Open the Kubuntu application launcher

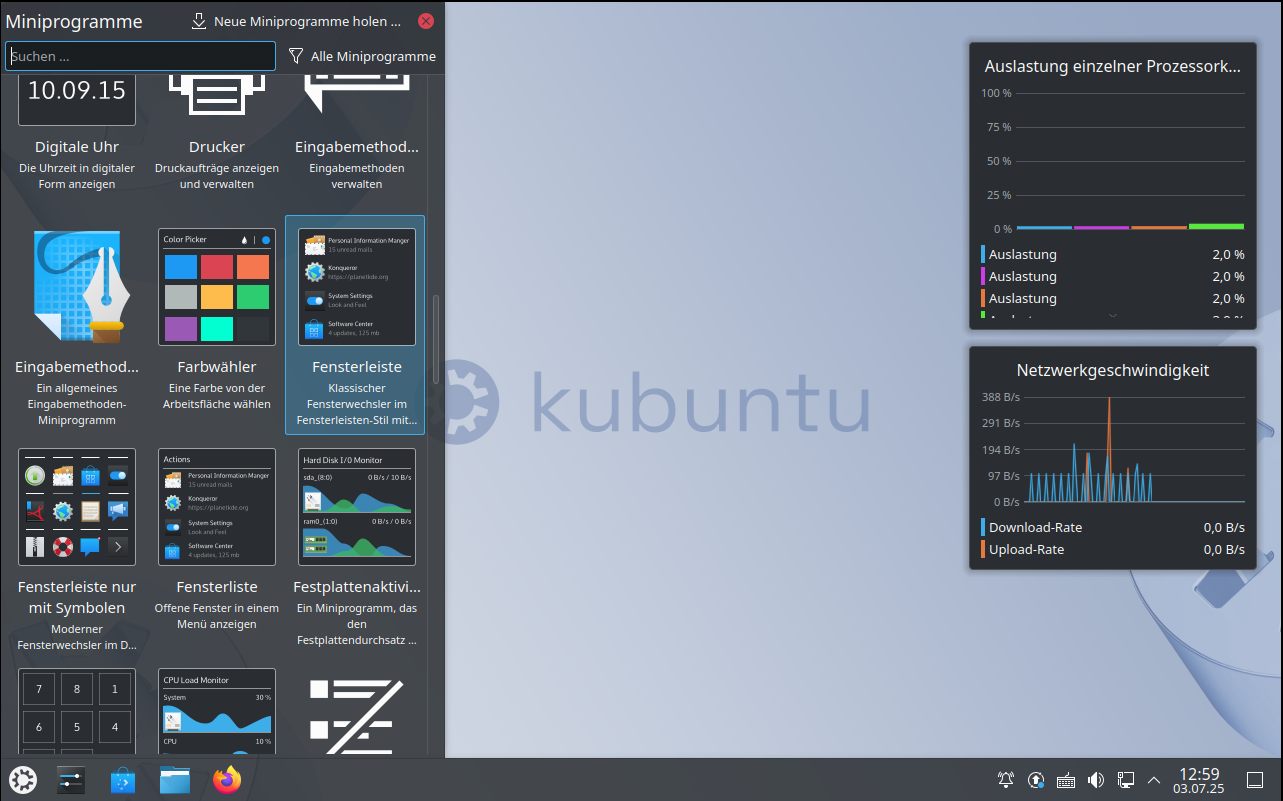tap(22, 779)
